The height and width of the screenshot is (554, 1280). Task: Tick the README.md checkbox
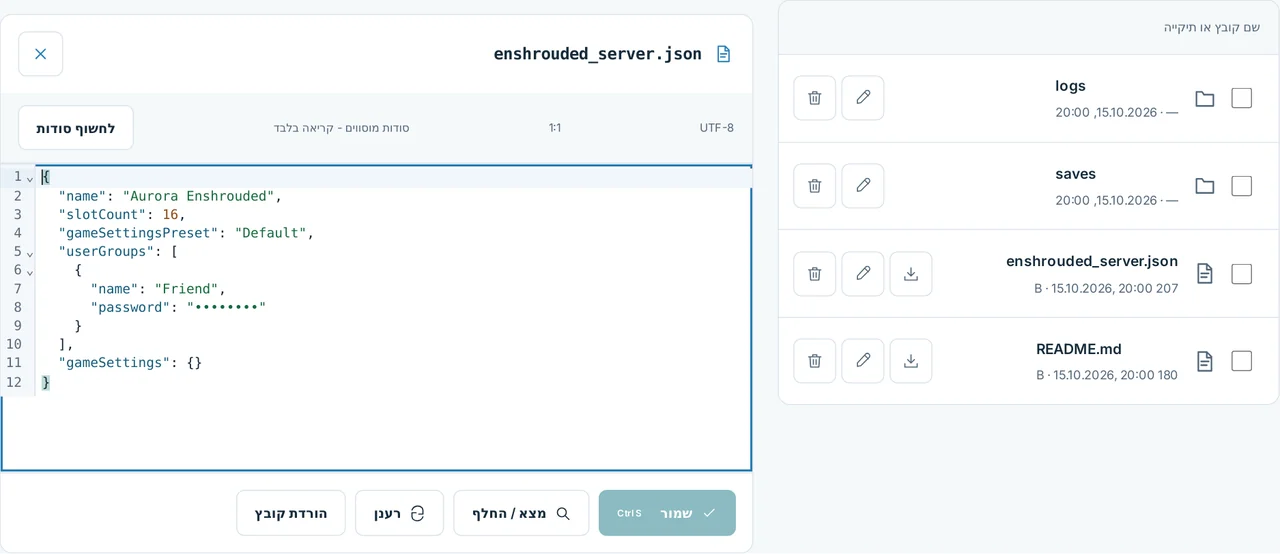coord(1242,361)
